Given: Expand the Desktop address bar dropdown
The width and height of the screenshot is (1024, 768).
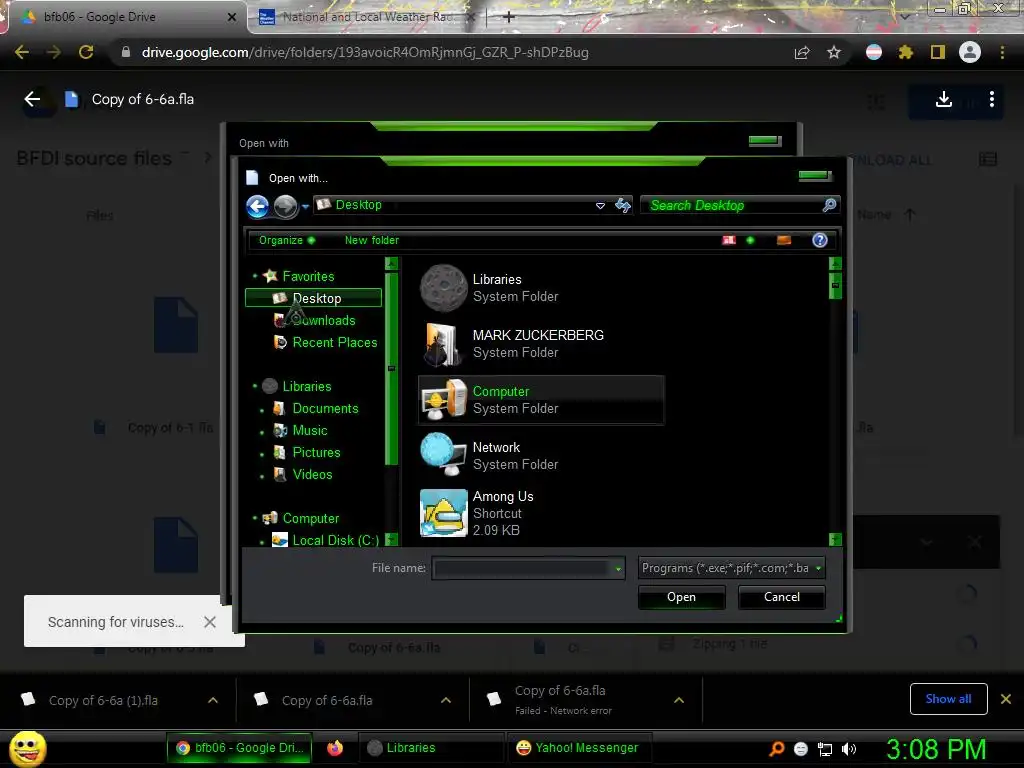Looking at the screenshot, I should [x=600, y=206].
